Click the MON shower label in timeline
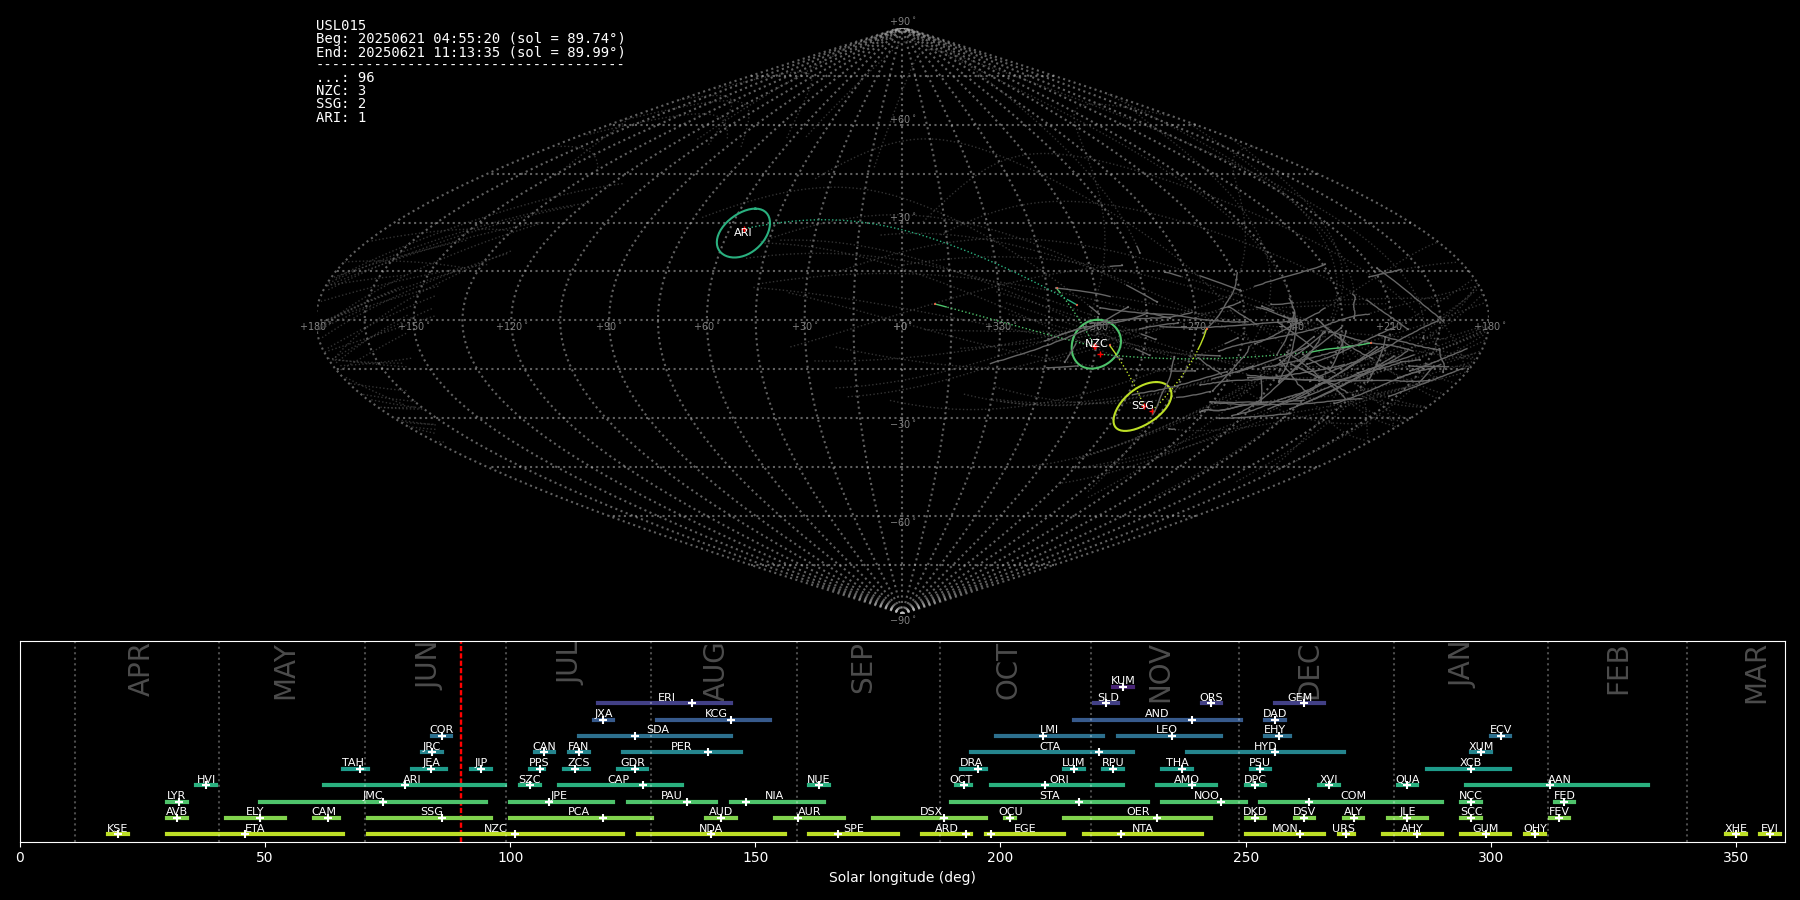 click(1285, 829)
